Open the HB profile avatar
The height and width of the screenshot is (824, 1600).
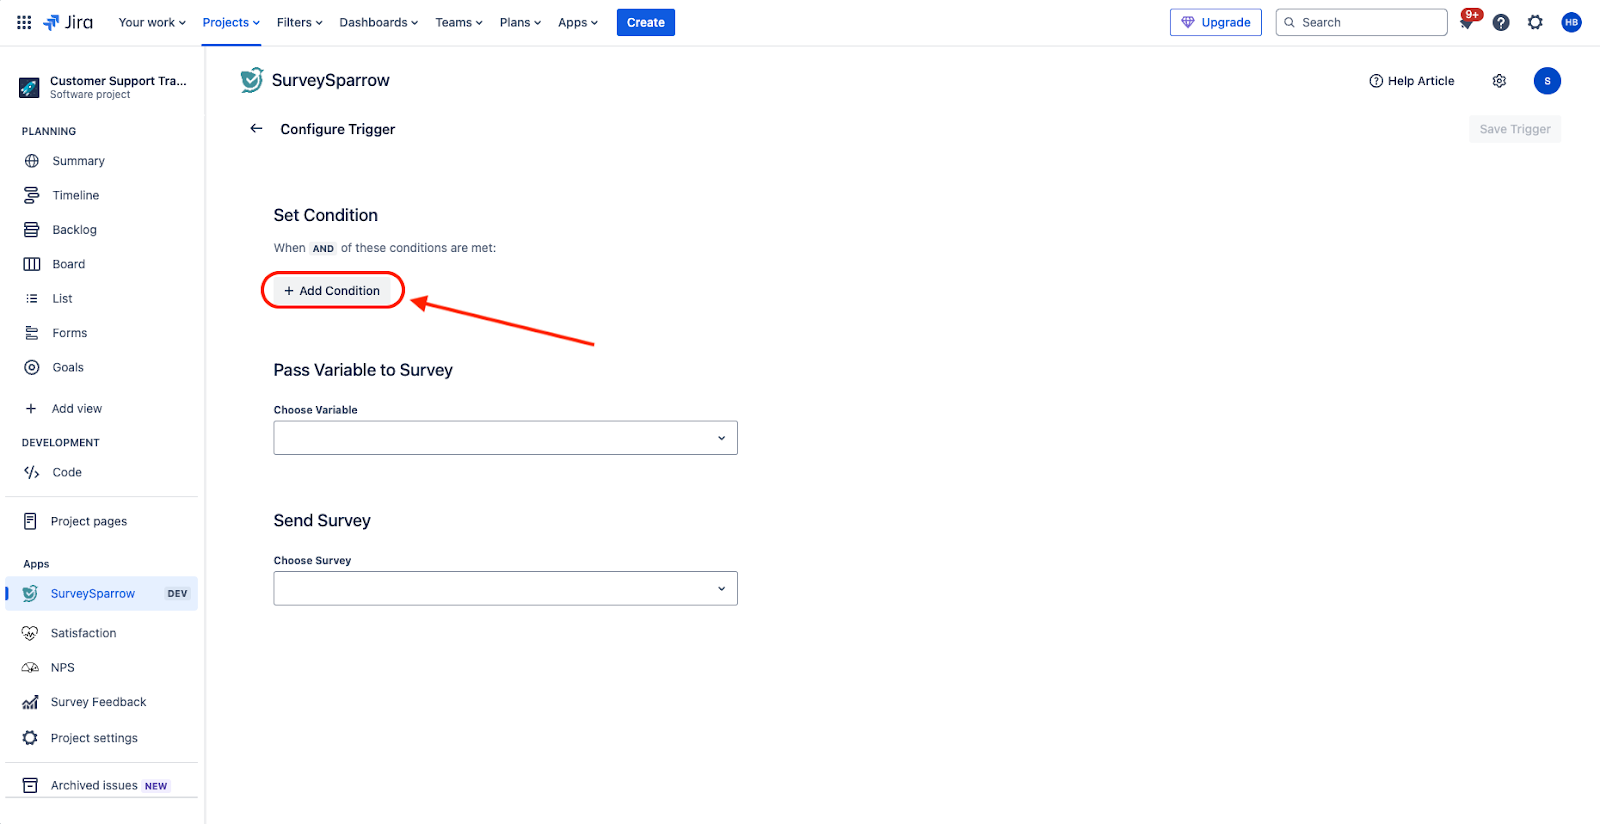point(1571,22)
